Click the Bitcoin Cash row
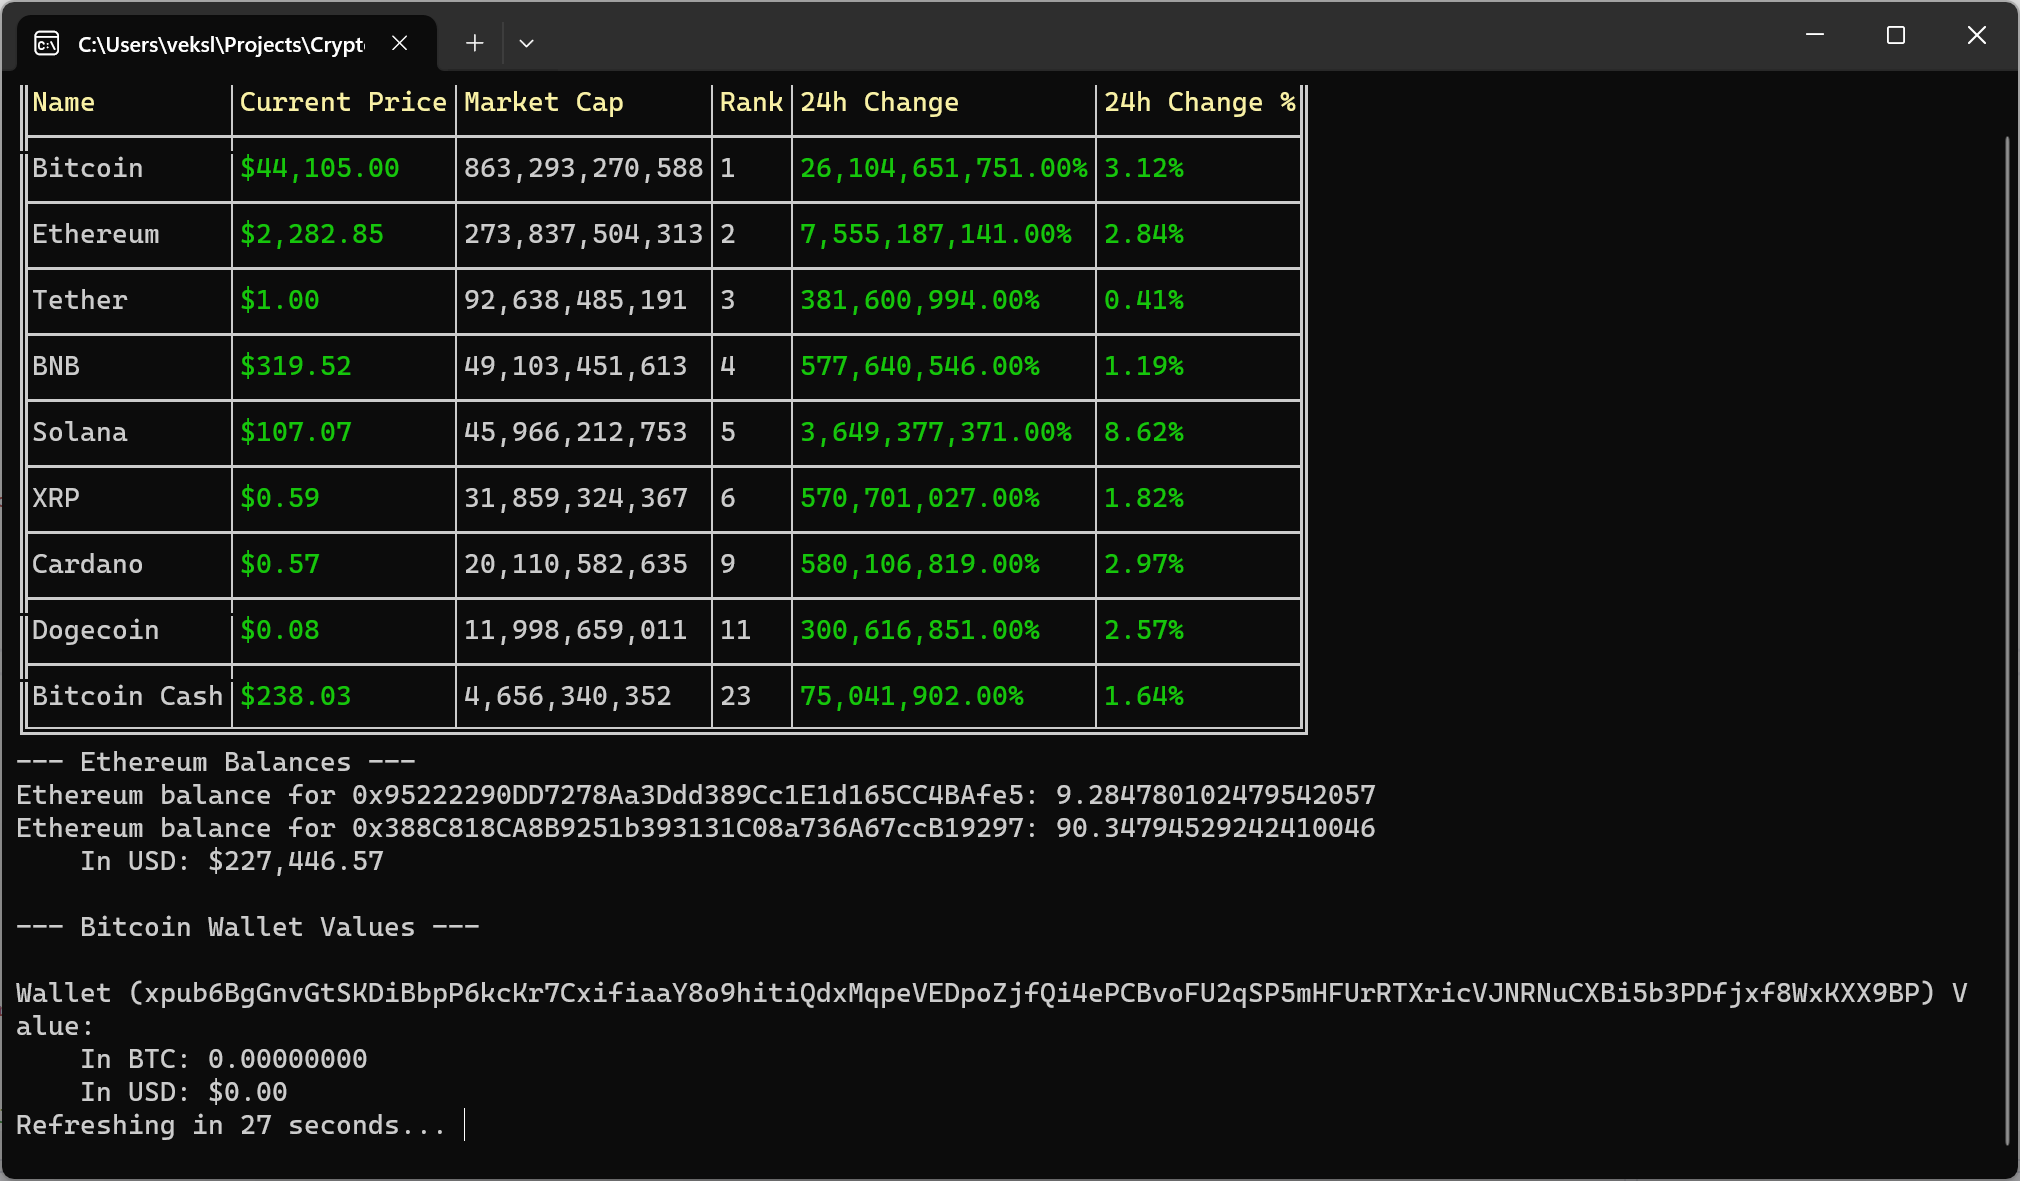 pos(127,695)
